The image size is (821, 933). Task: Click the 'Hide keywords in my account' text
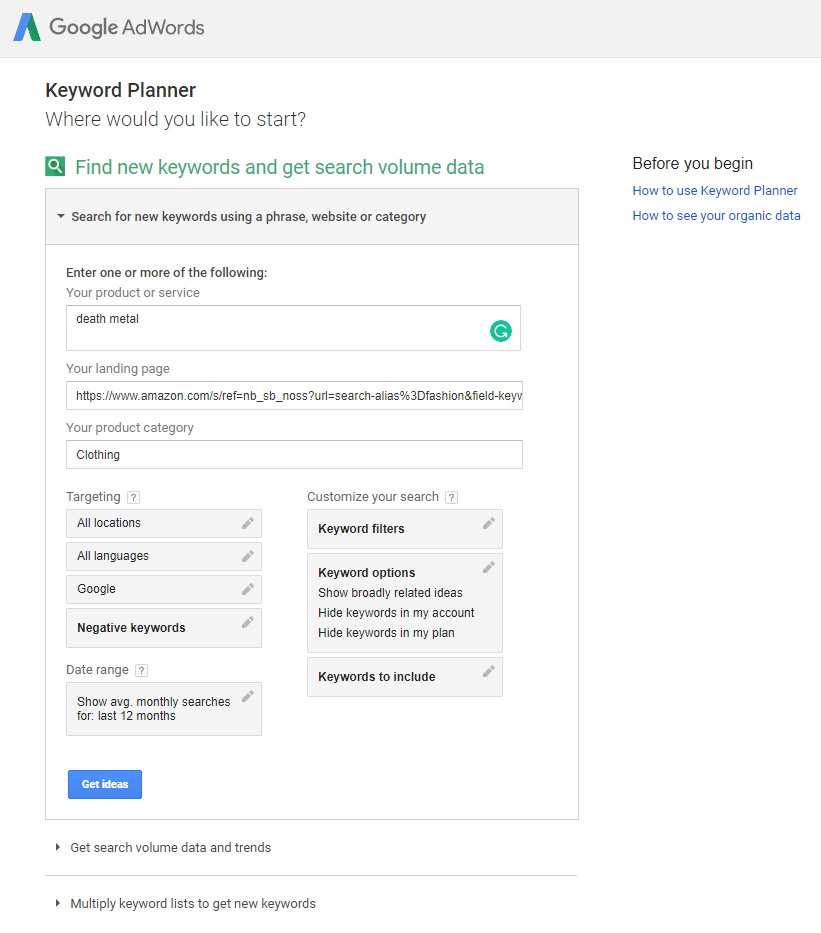coord(396,613)
